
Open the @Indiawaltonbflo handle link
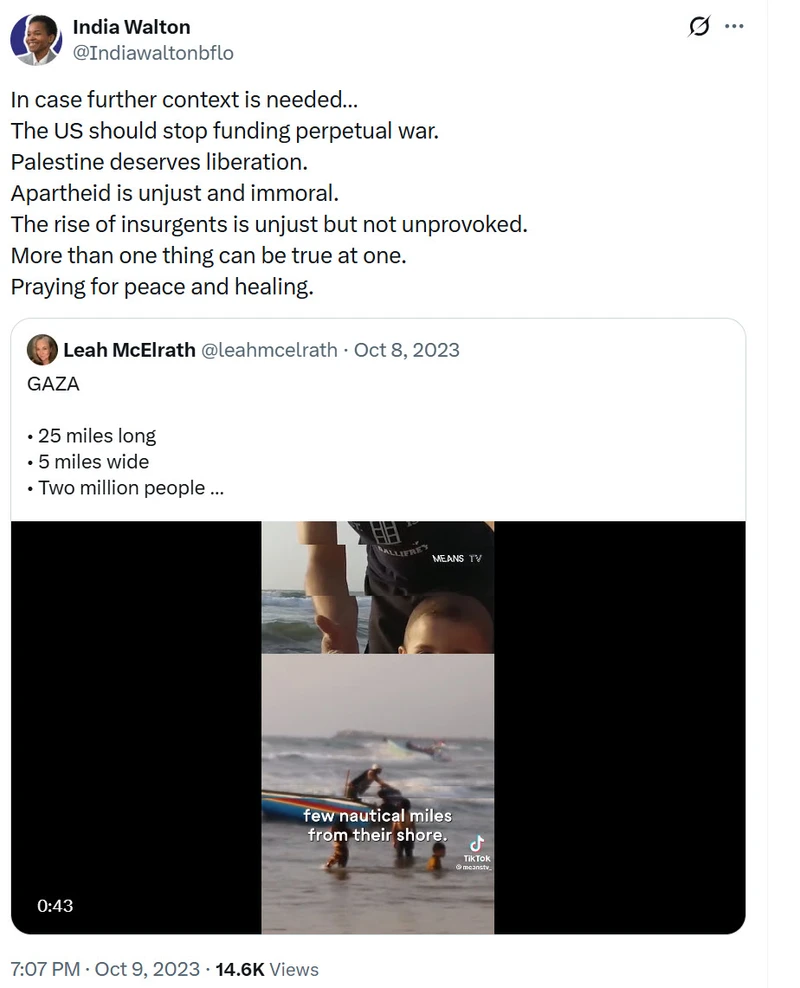[153, 53]
